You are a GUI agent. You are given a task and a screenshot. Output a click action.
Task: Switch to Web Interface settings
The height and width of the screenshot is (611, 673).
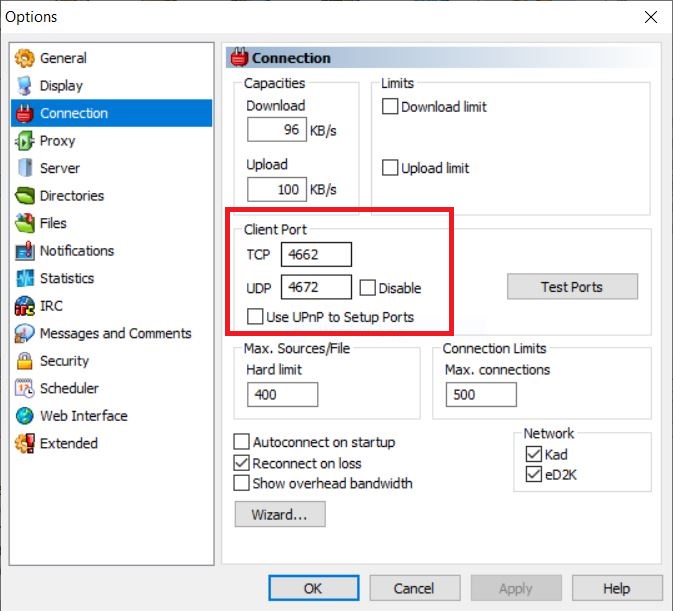(83, 416)
